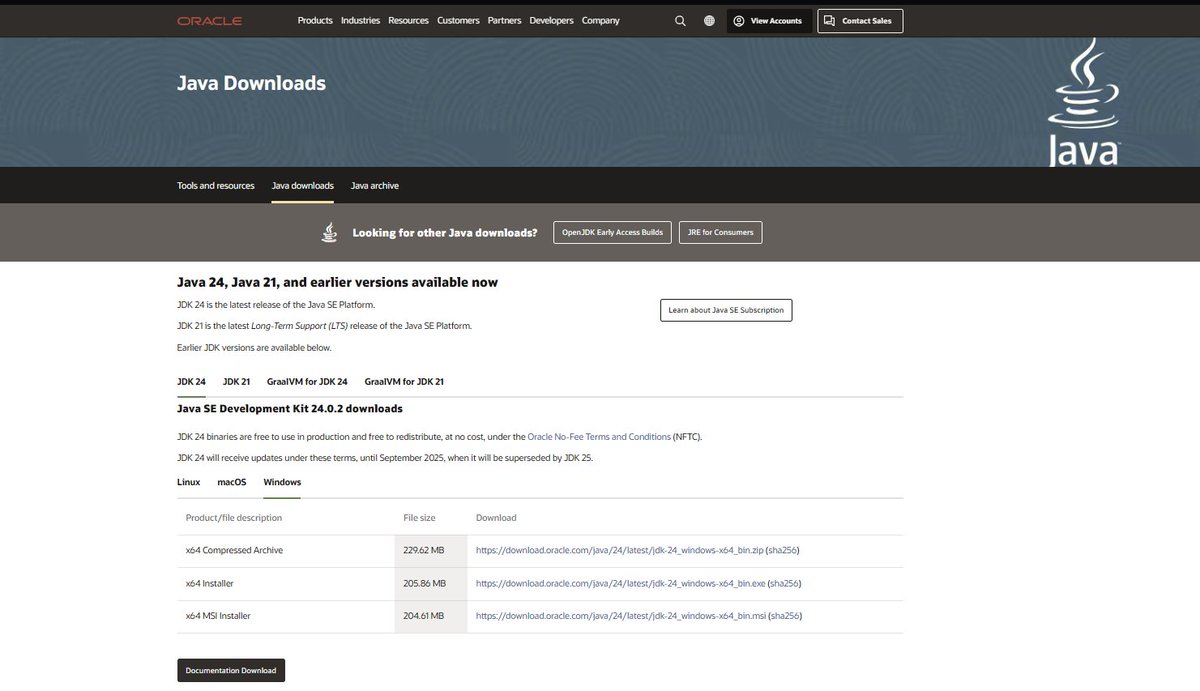Click the '204.61 MB' file size
Image resolution: width=1200 pixels, height=691 pixels.
424,616
